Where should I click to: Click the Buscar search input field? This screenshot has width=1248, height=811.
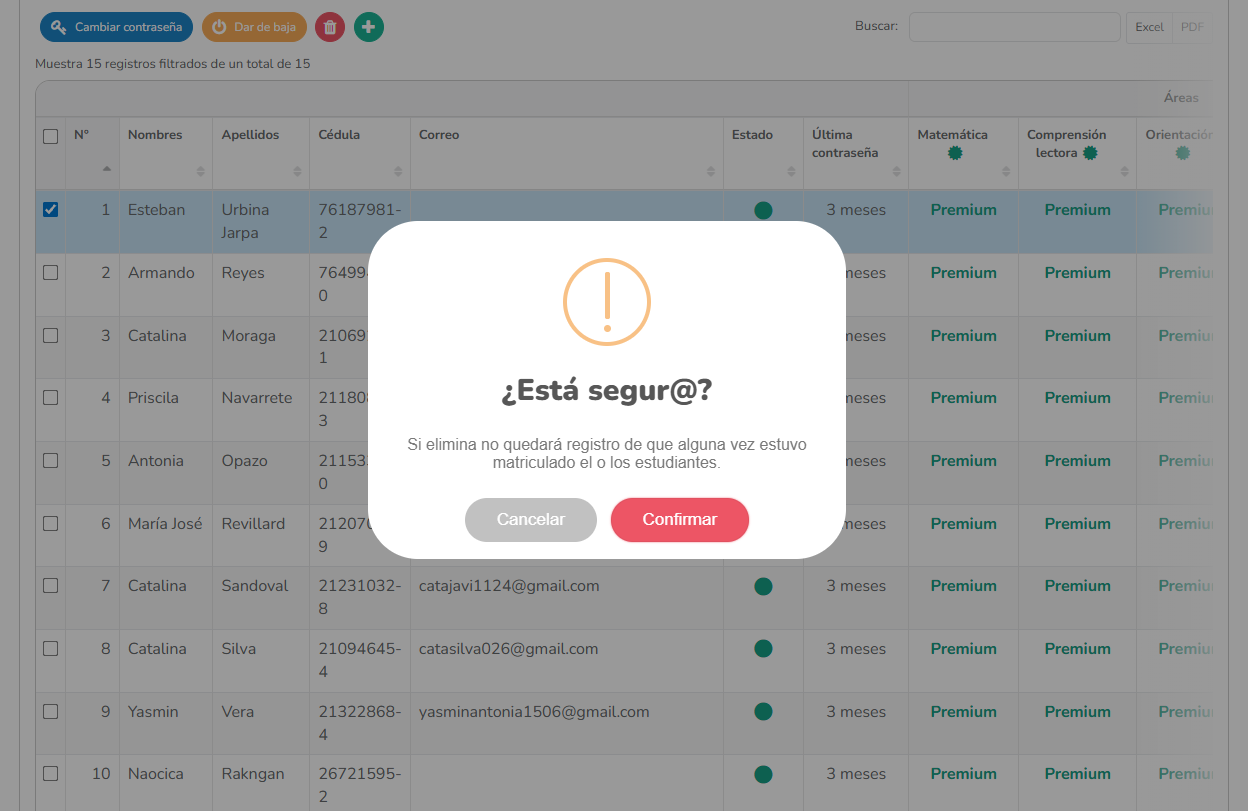pyautogui.click(x=1014, y=27)
